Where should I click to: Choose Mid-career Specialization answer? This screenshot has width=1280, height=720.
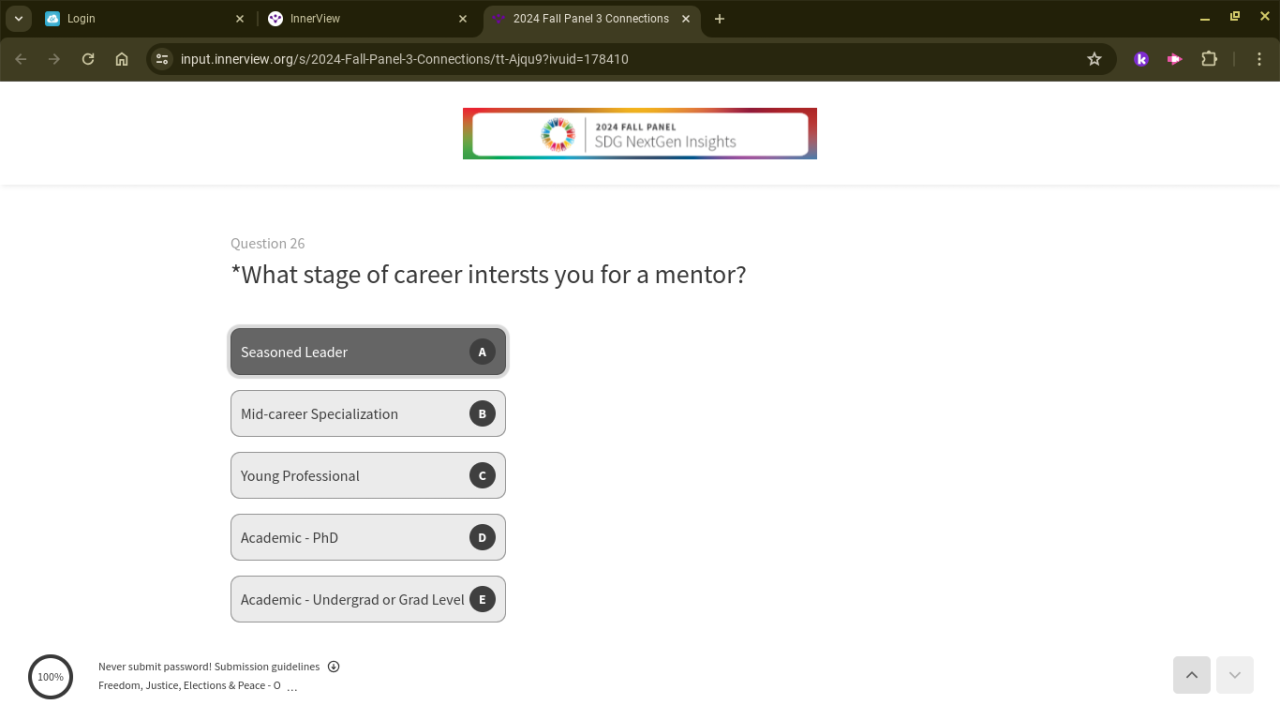[x=368, y=414]
